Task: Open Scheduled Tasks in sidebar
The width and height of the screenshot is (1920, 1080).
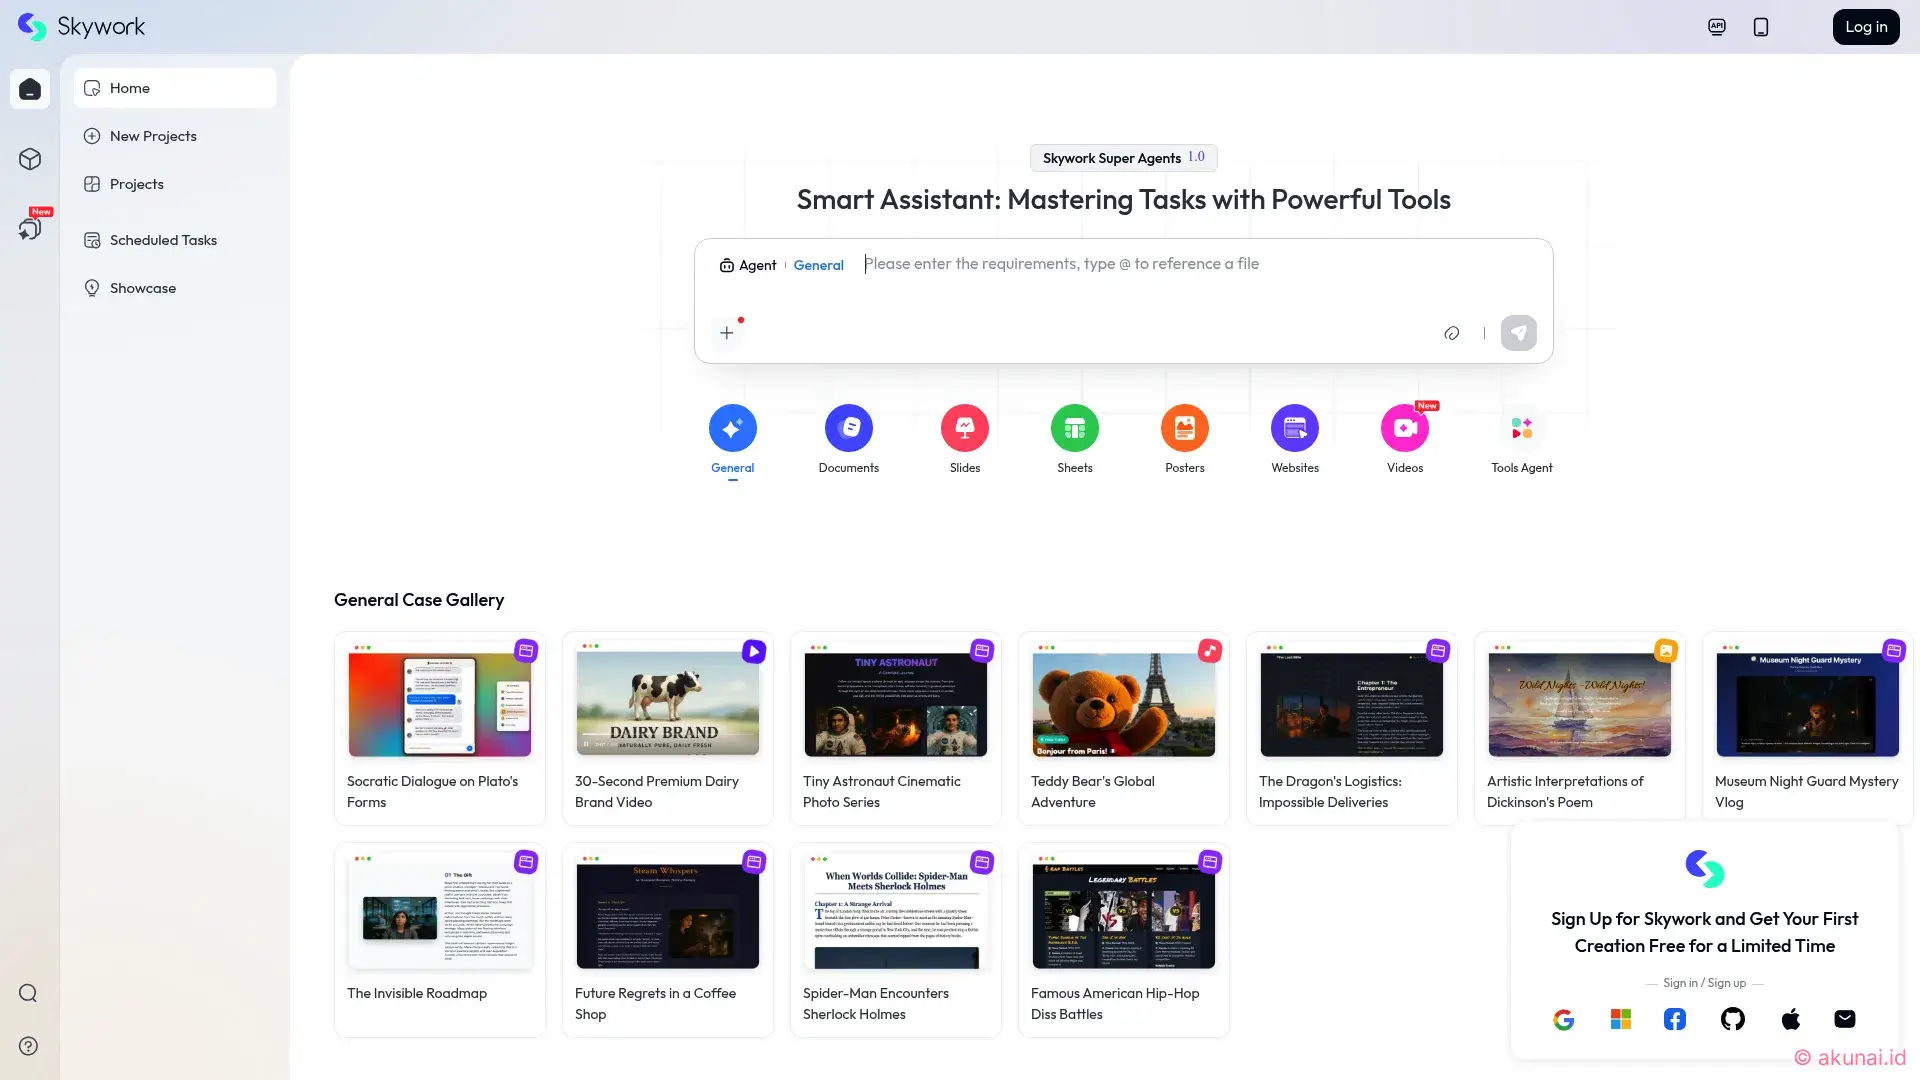Action: (x=163, y=240)
